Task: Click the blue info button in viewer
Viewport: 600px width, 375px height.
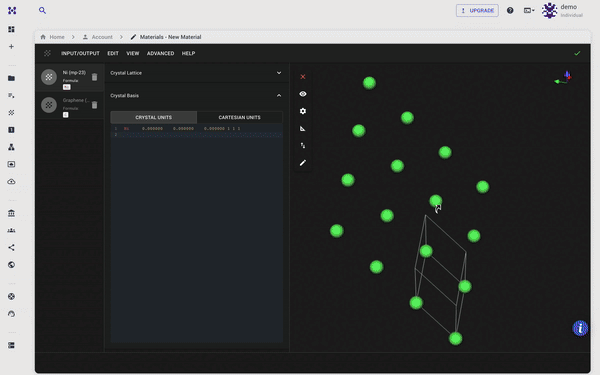Action: pos(580,328)
